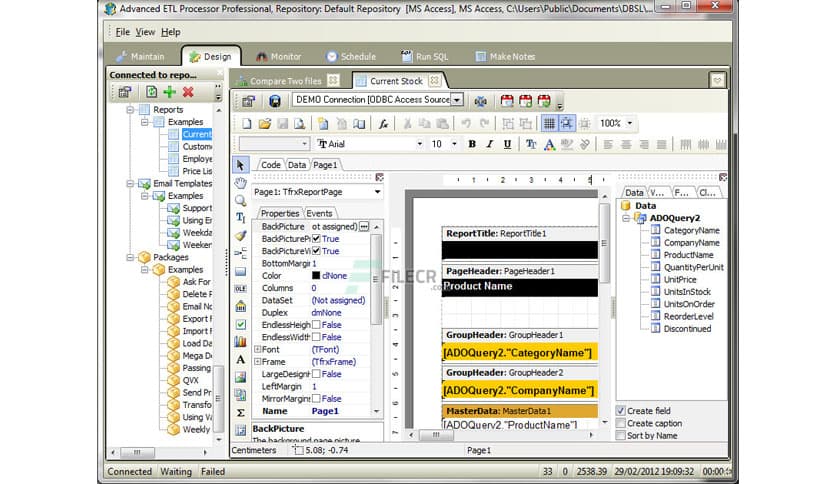Click the black Color property swatch

click(316, 276)
